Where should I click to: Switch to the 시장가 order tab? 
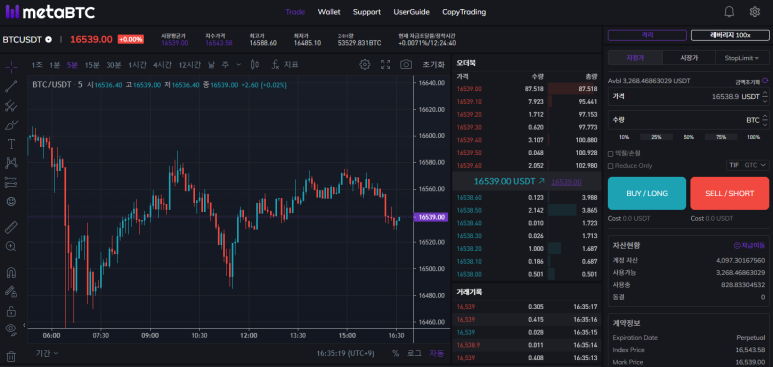(689, 58)
